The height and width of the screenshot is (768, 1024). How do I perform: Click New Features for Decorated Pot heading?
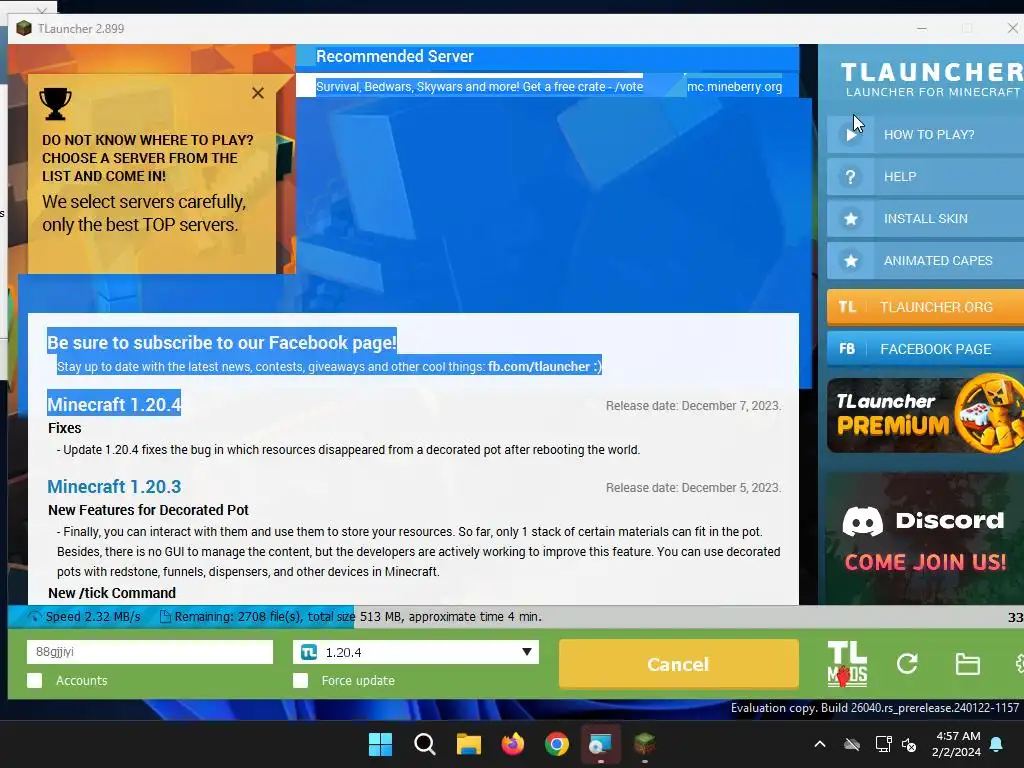(148, 510)
